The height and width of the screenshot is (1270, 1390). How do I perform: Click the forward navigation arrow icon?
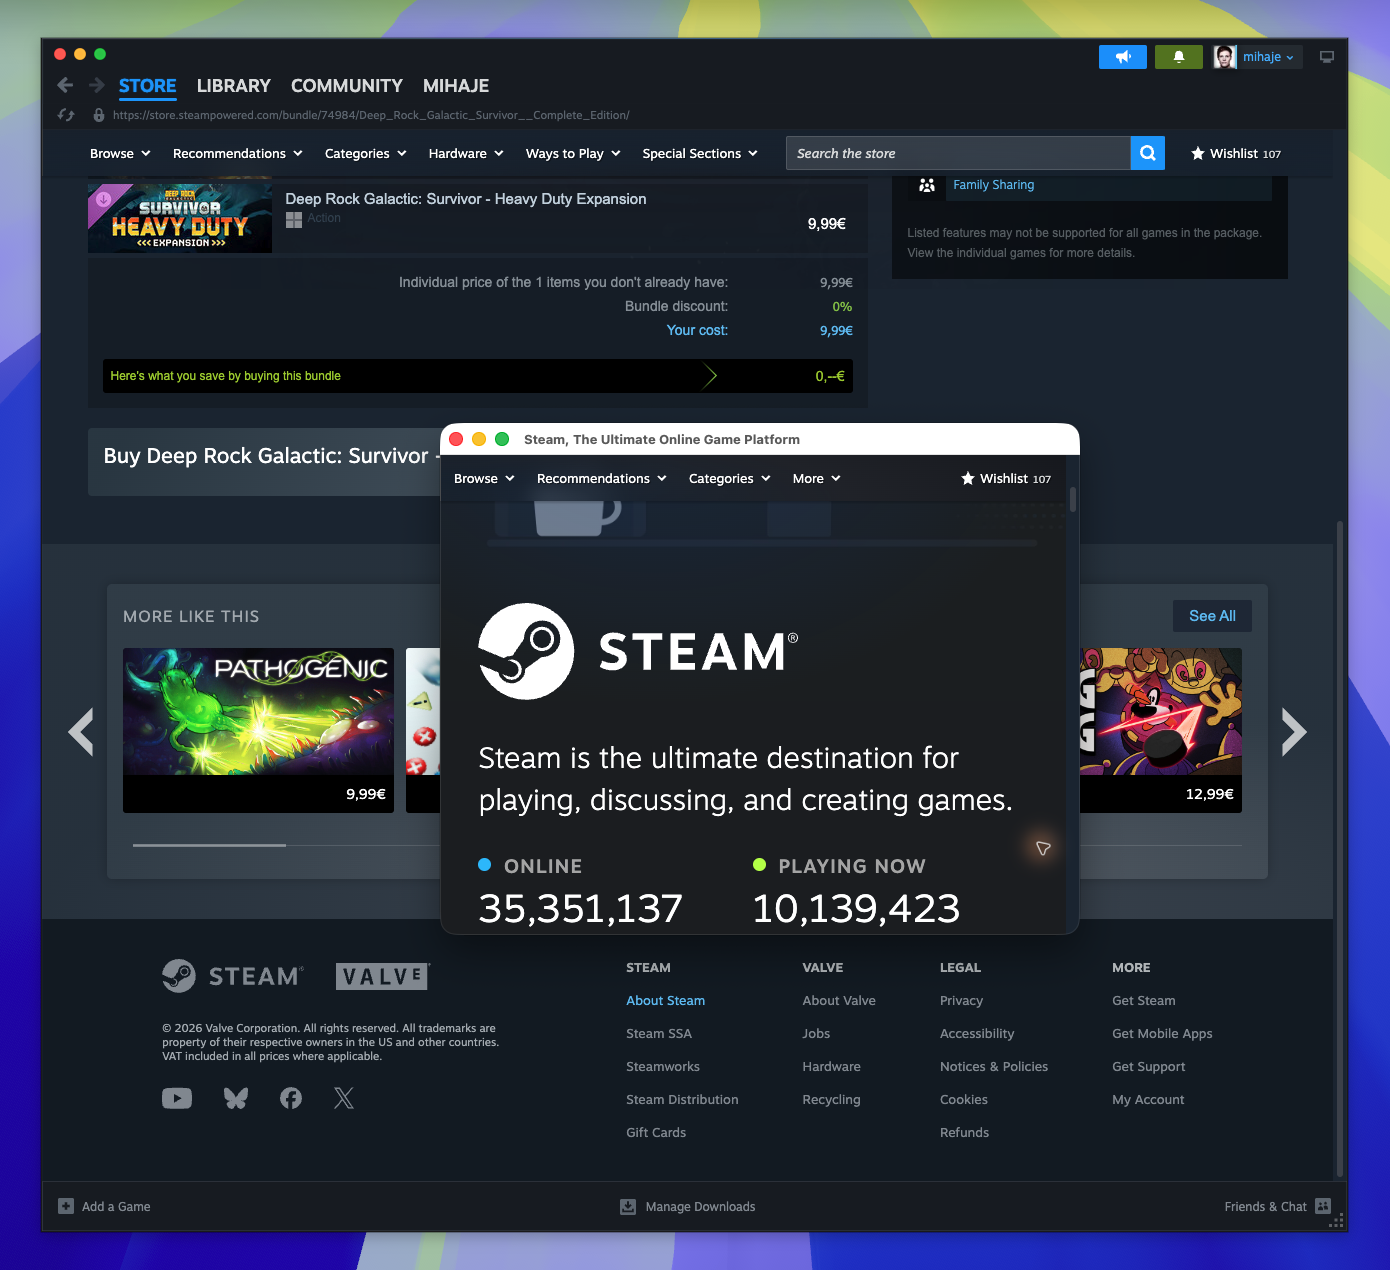click(x=97, y=86)
